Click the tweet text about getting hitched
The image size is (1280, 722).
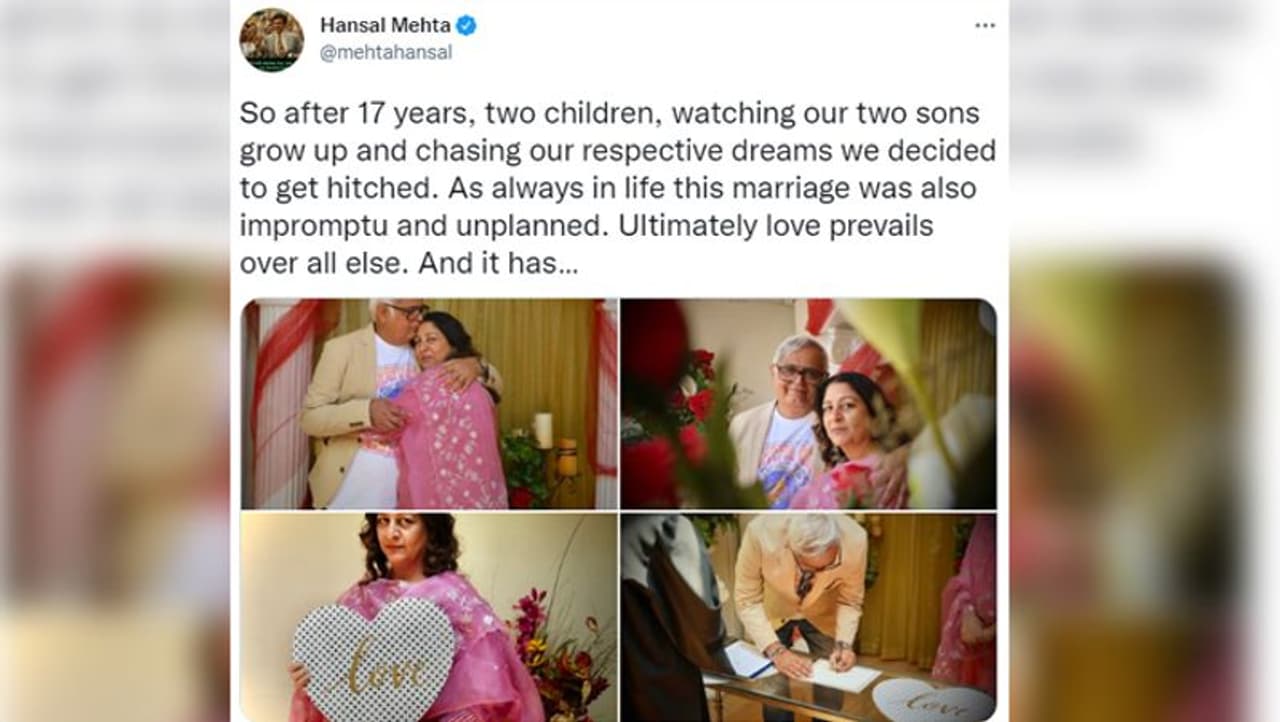(x=617, y=189)
